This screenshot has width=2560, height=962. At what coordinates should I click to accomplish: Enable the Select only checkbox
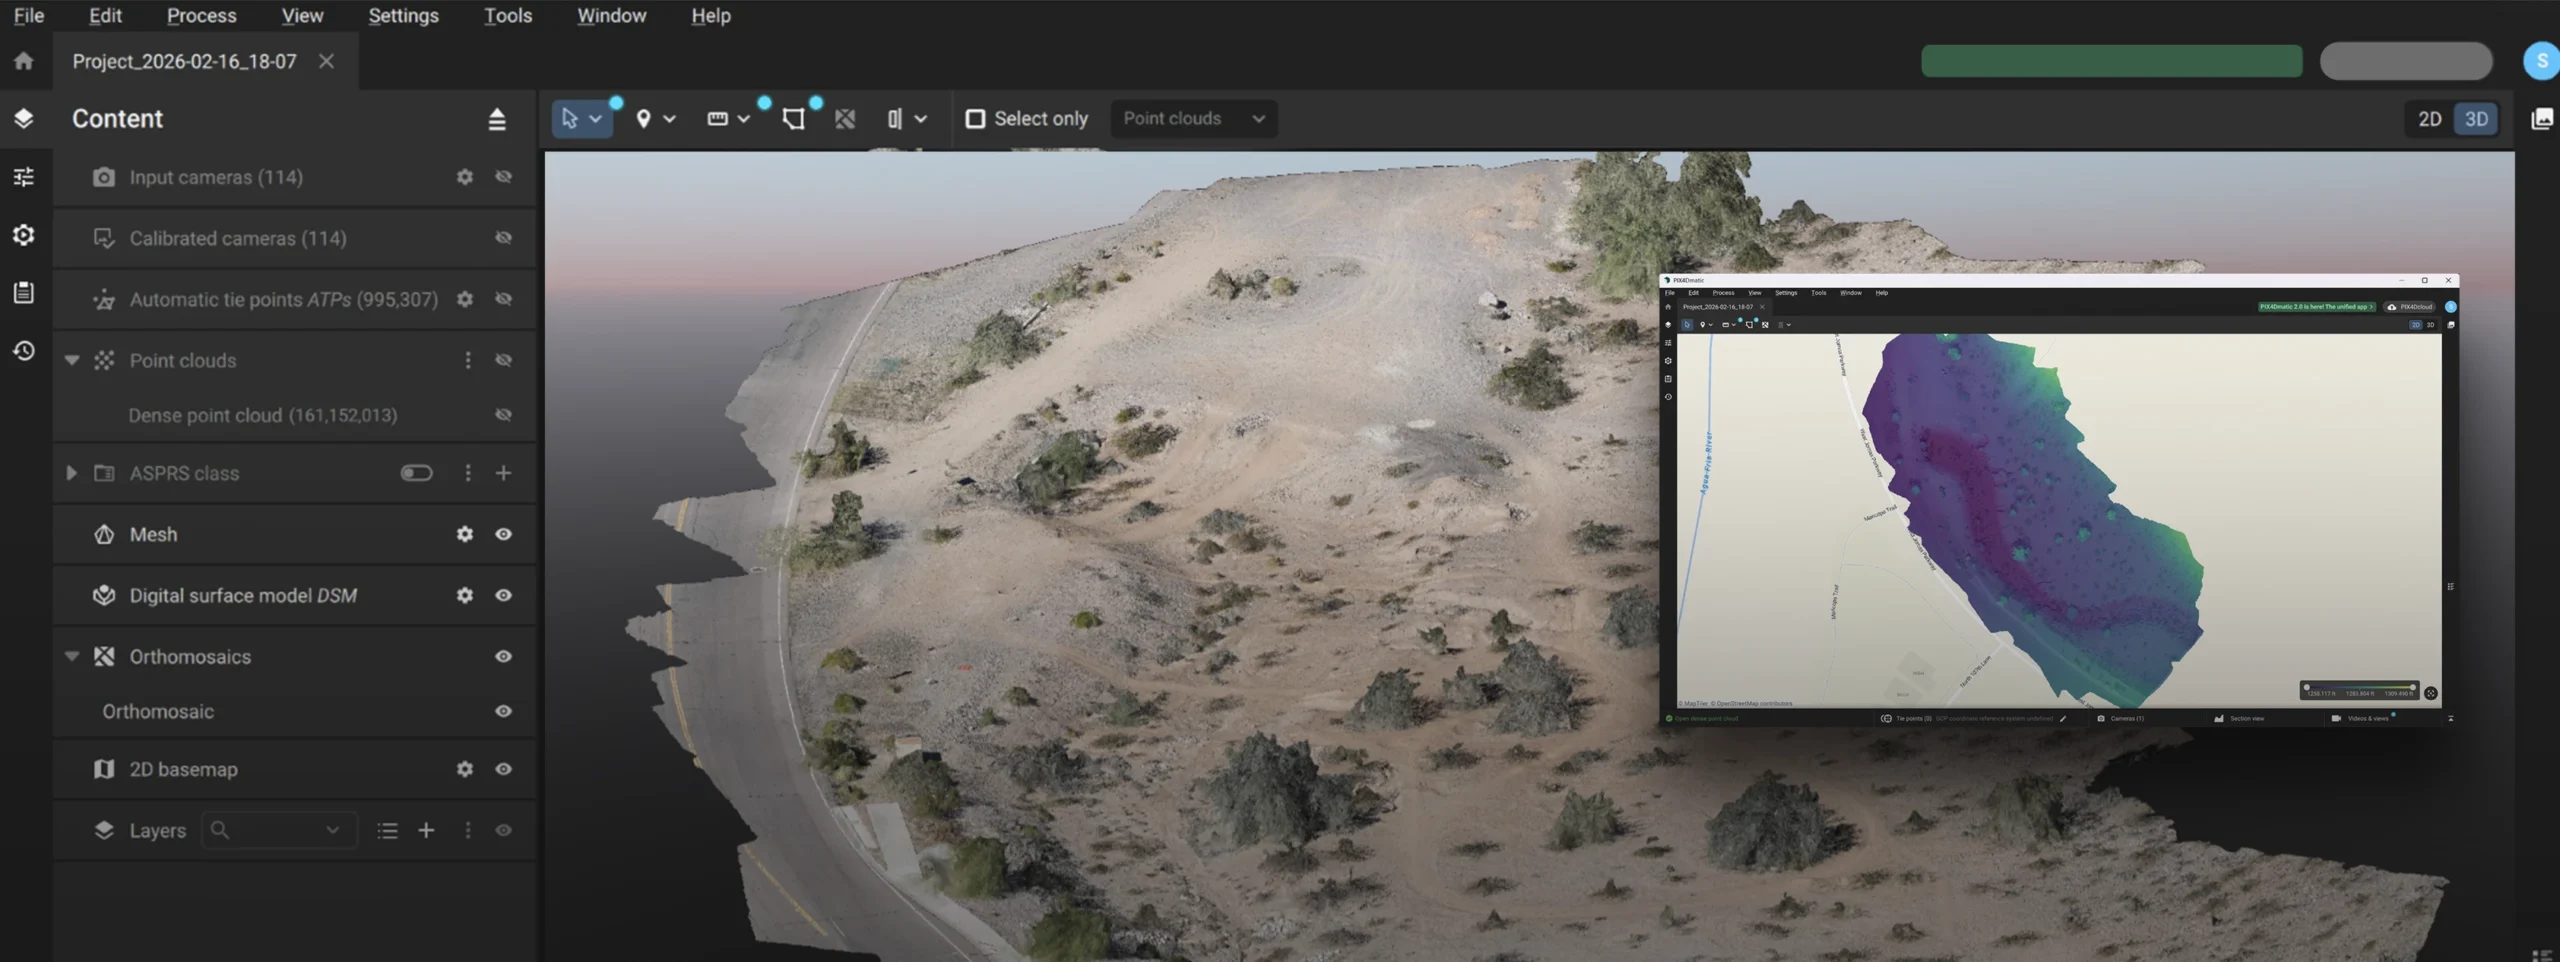[975, 119]
